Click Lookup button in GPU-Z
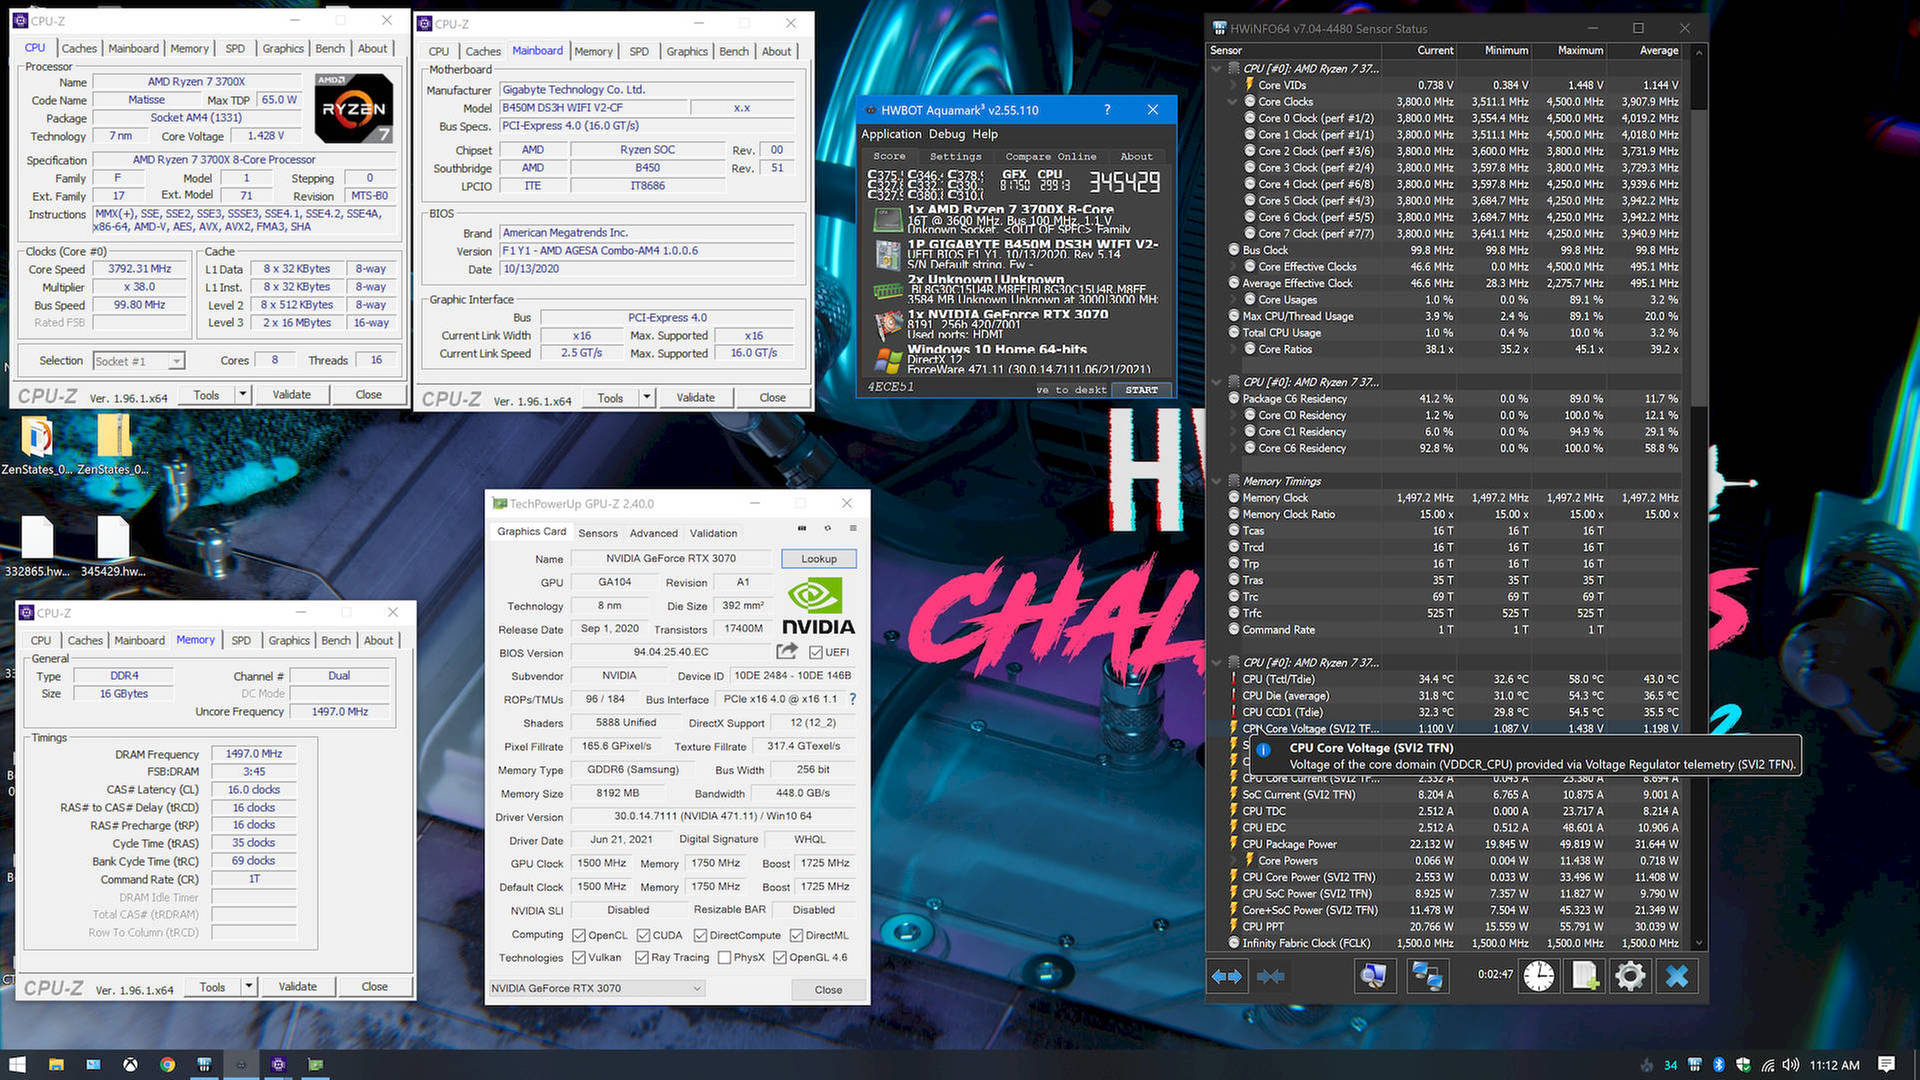 pos(819,559)
